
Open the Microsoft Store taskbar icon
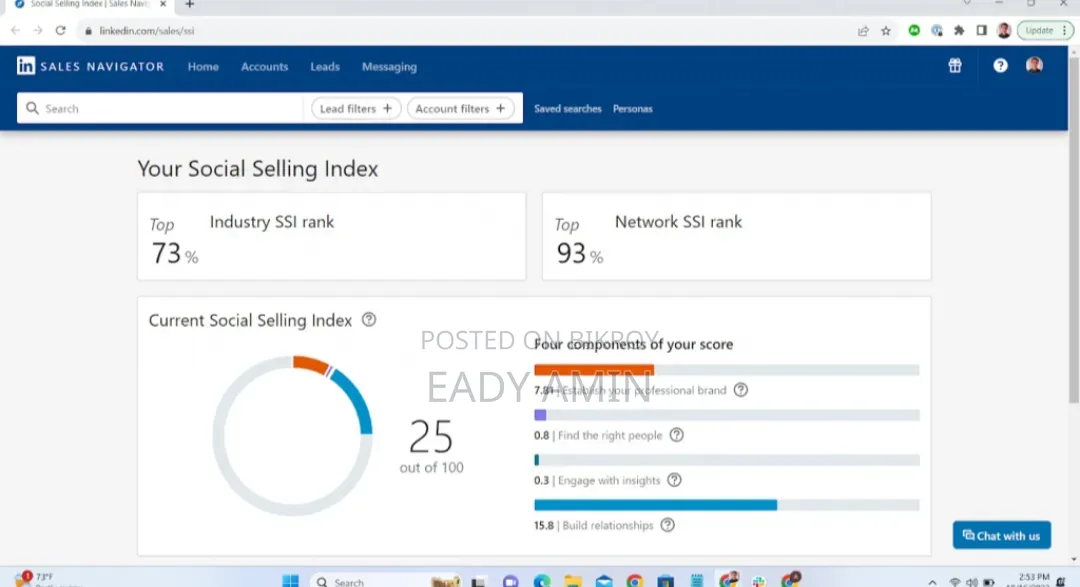(x=665, y=581)
